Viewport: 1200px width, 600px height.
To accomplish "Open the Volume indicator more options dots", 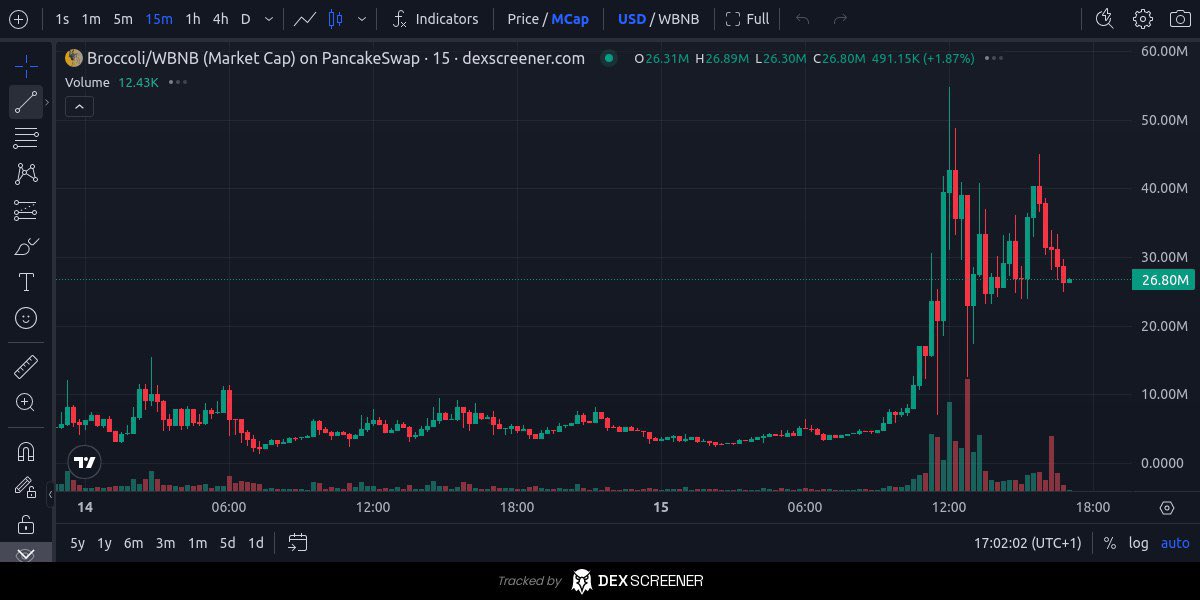I will click(x=177, y=82).
